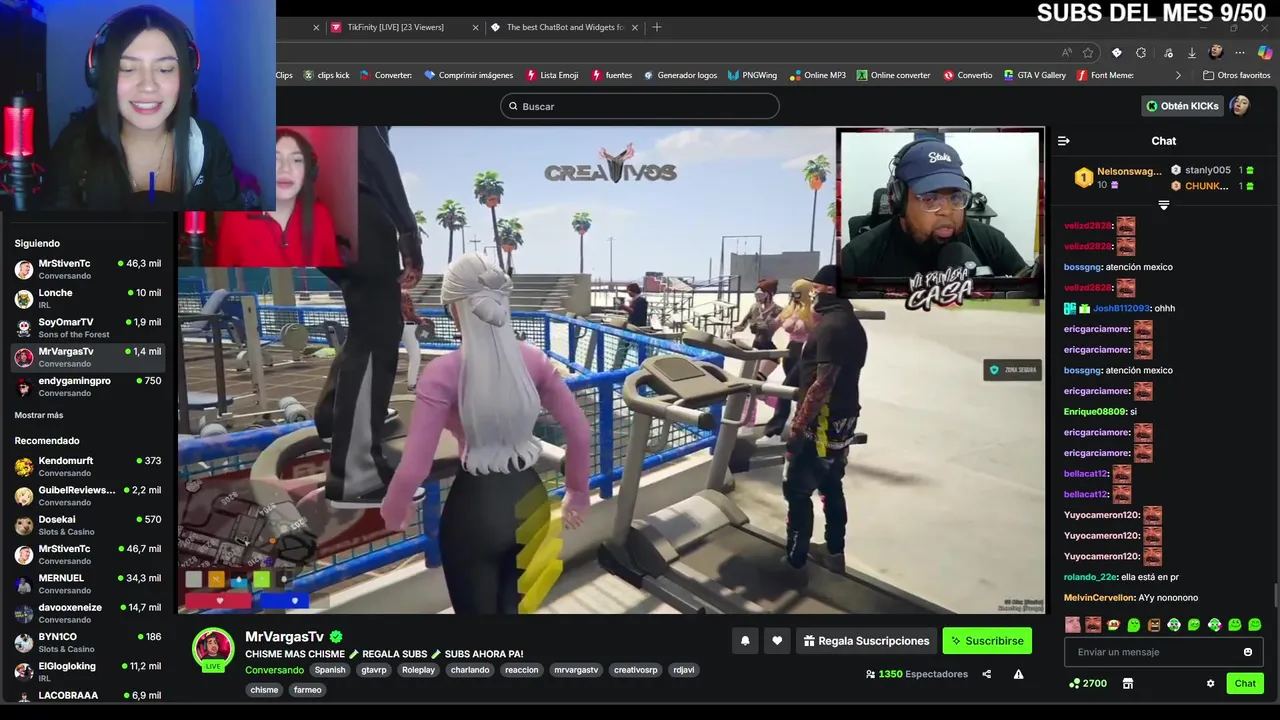Expand bookmarks overflow chevron
This screenshot has height=720, width=1280.
[1177, 75]
